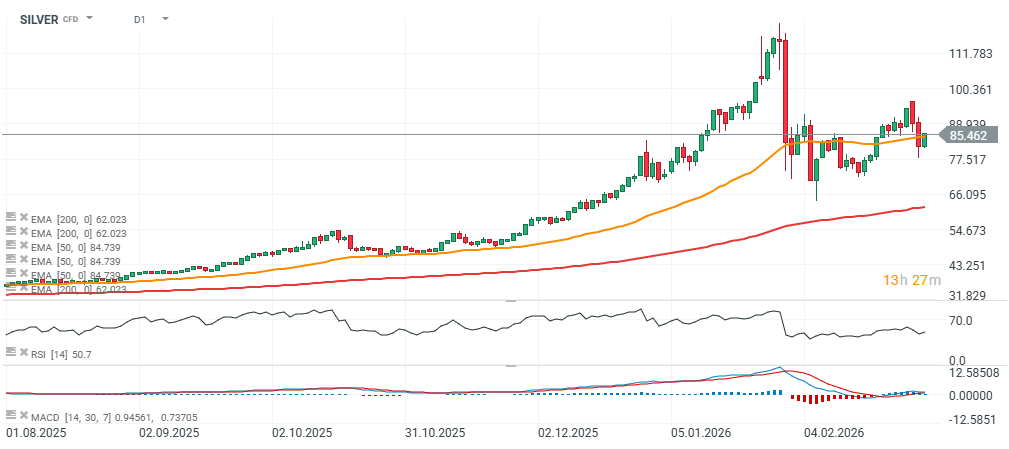Click the resize handle above the RSI pane
1009x449 pixels.
[510, 300]
